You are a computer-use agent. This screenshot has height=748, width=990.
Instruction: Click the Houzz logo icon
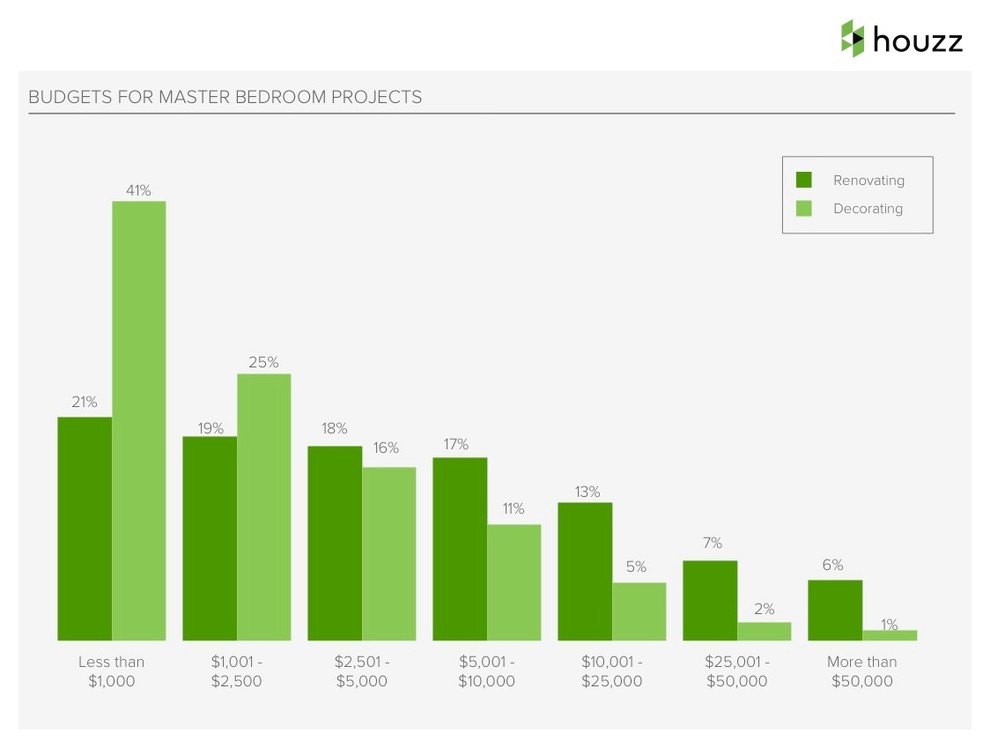tap(852, 38)
